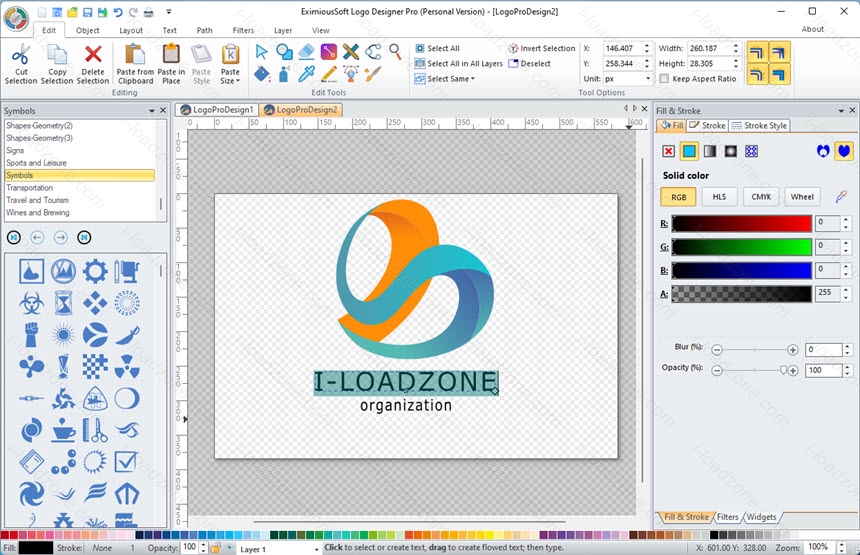The width and height of the screenshot is (860, 555).
Task: Select the pencil drawing tool
Action: pos(329,74)
